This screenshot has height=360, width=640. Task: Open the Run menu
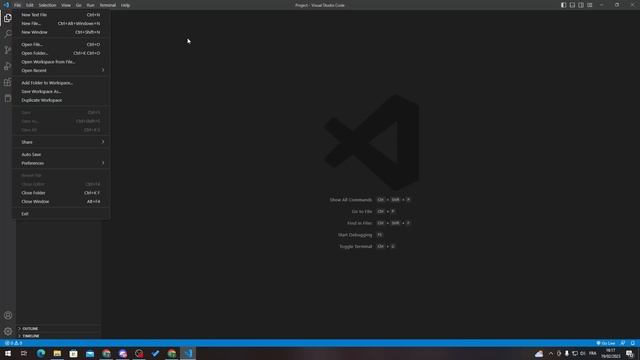pyautogui.click(x=91, y=5)
